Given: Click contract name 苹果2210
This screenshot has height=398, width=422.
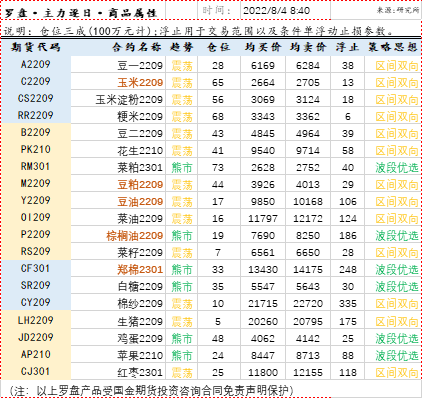Looking at the screenshot, I should 140,356.
